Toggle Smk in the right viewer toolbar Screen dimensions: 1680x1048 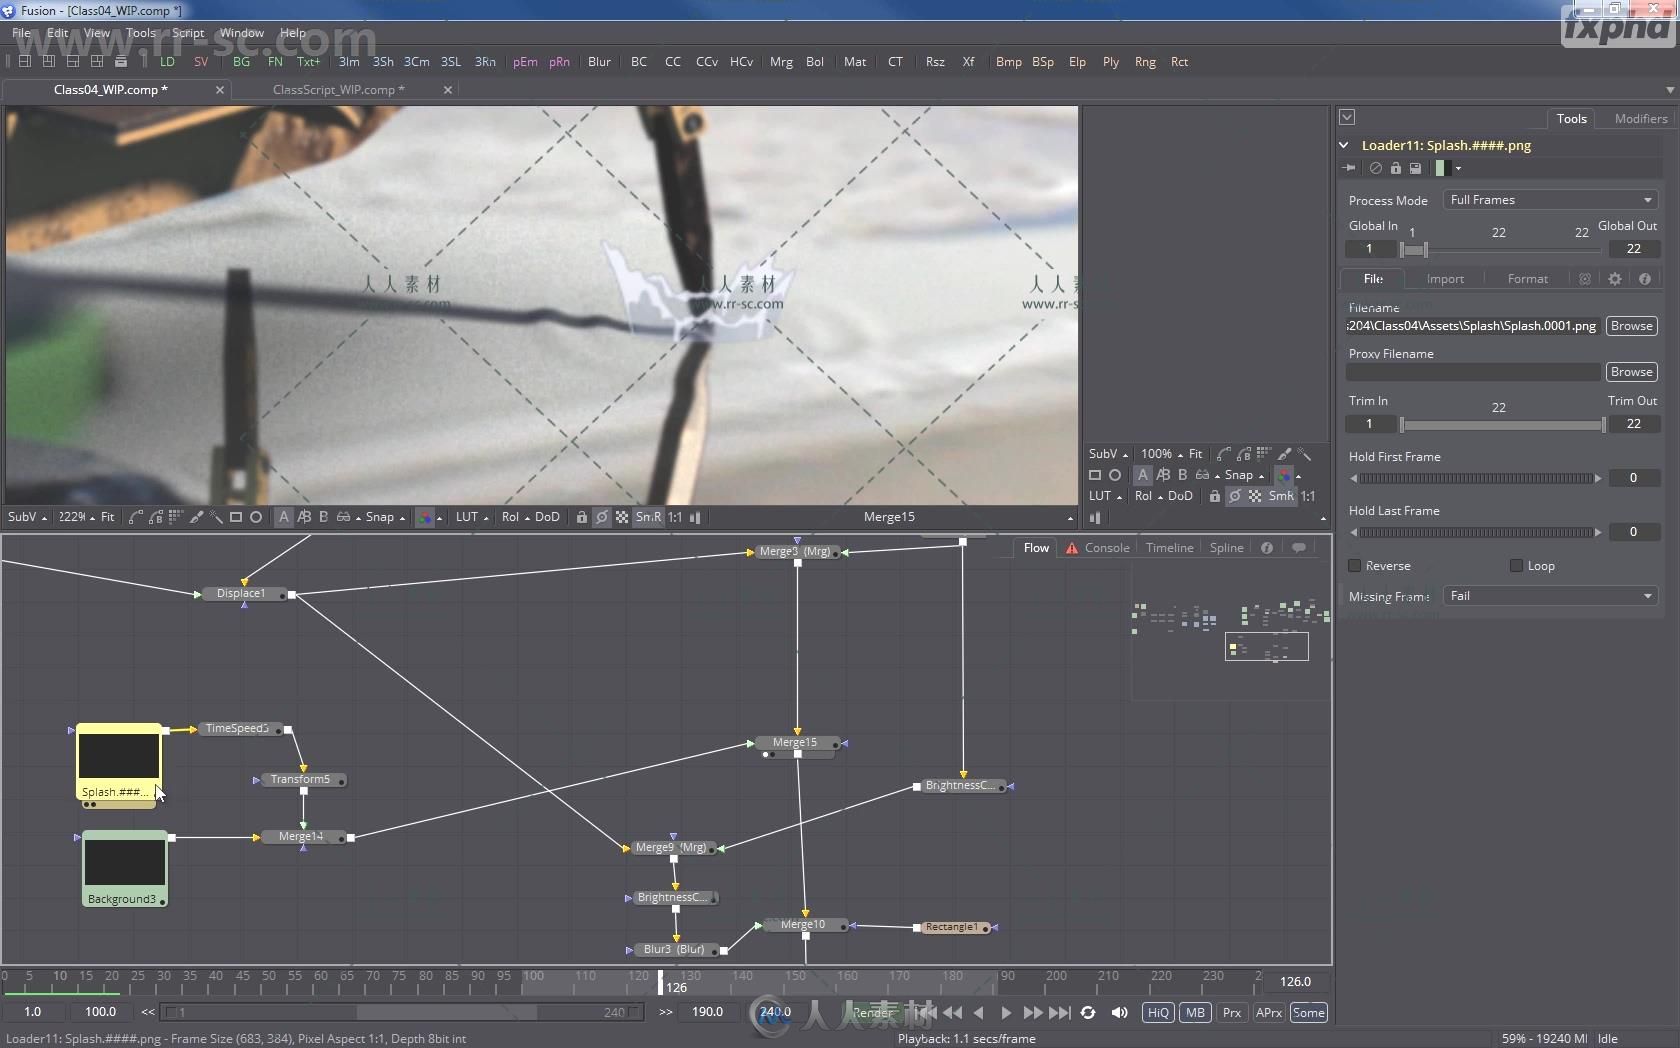pos(1281,496)
